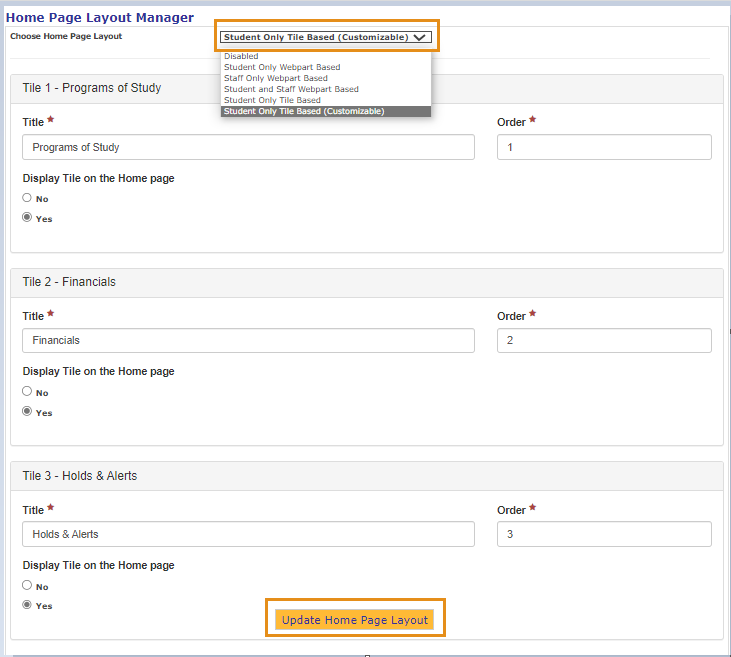Select Student and Staff Webpart Based
731x657 pixels.
pyautogui.click(x=291, y=89)
